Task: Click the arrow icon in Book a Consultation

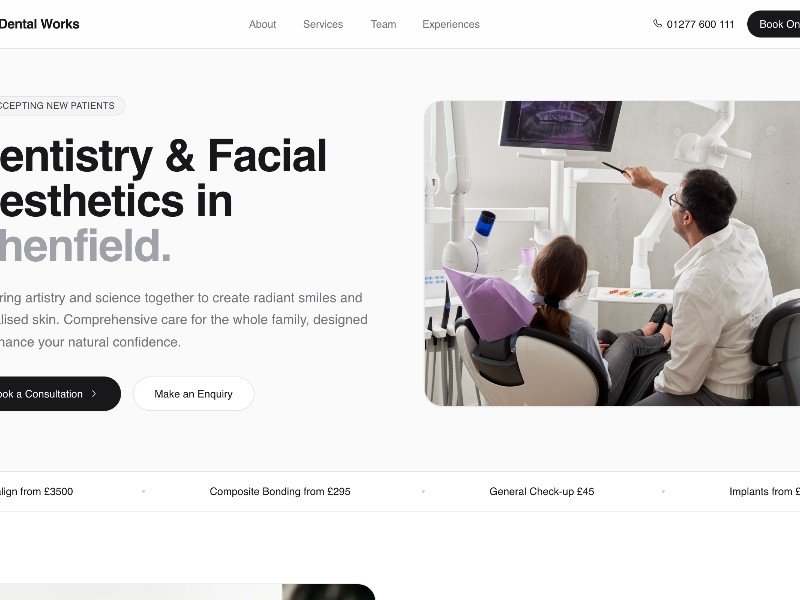Action: click(94, 394)
